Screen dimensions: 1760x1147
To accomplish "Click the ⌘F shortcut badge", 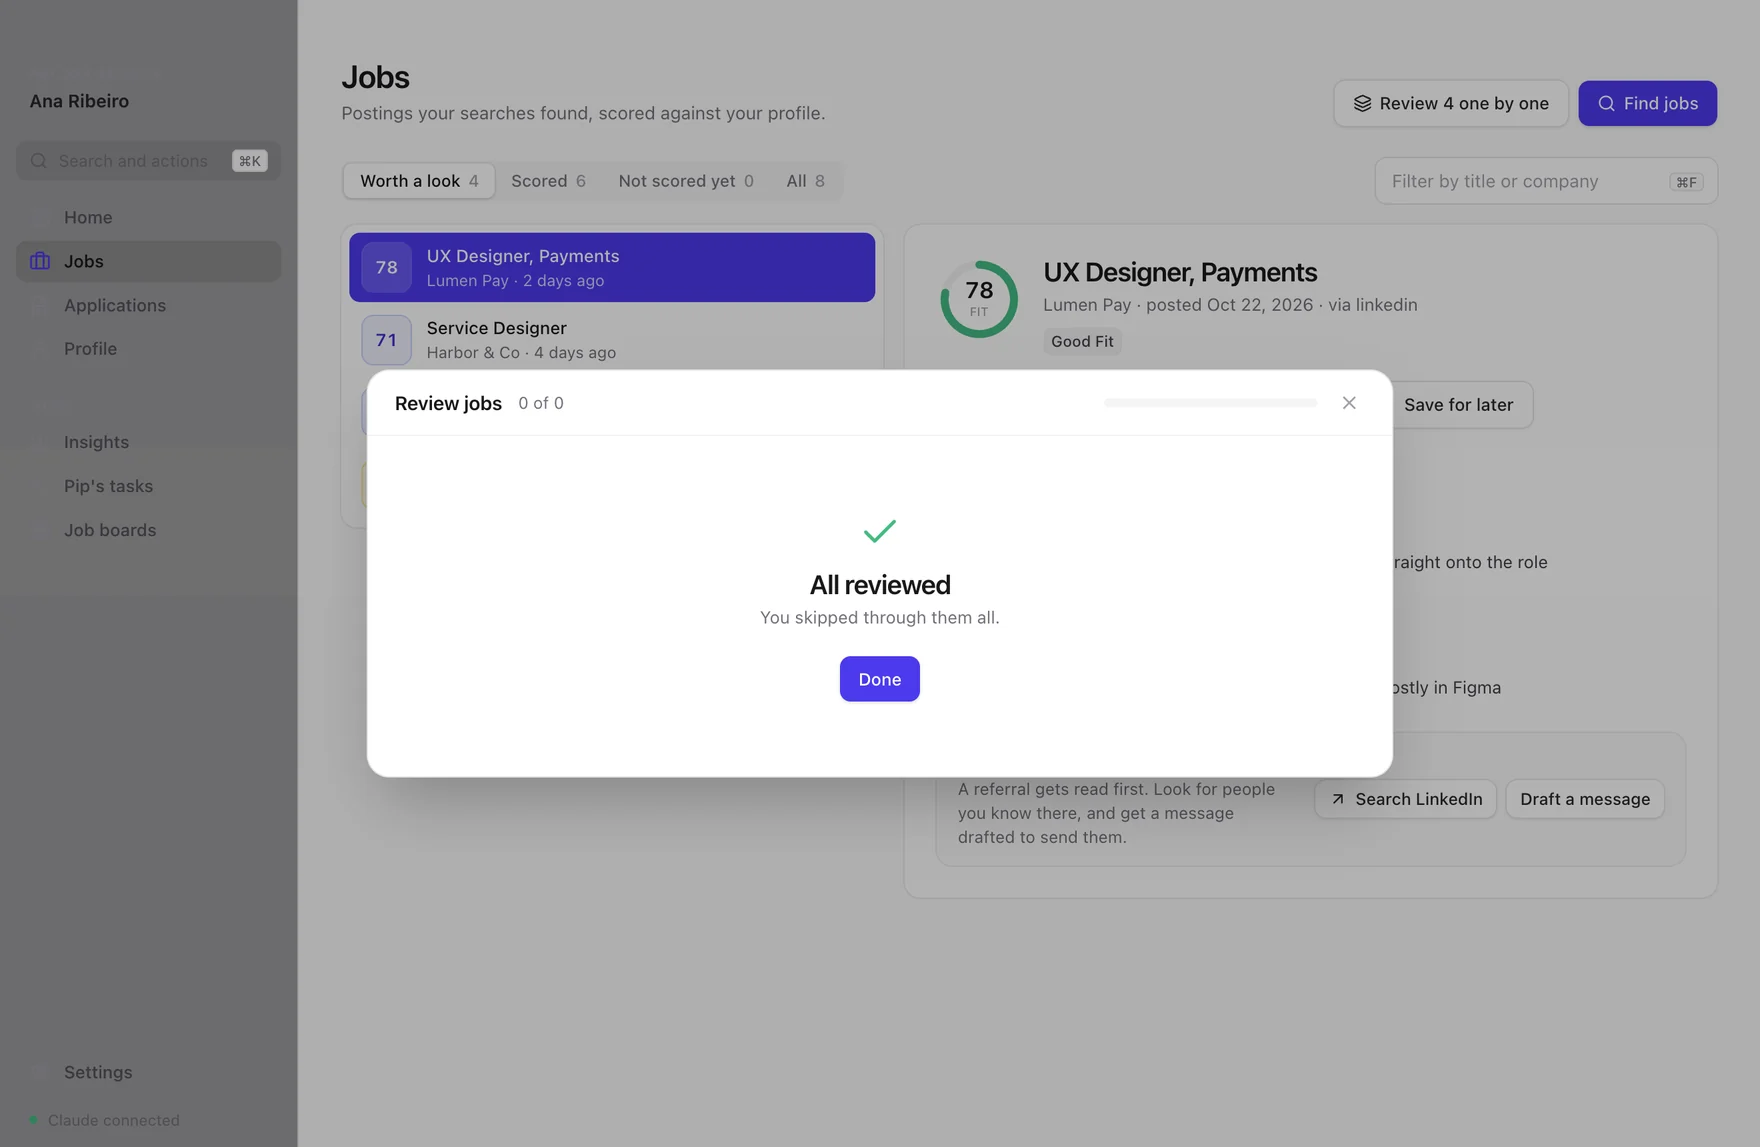I will 1686,182.
